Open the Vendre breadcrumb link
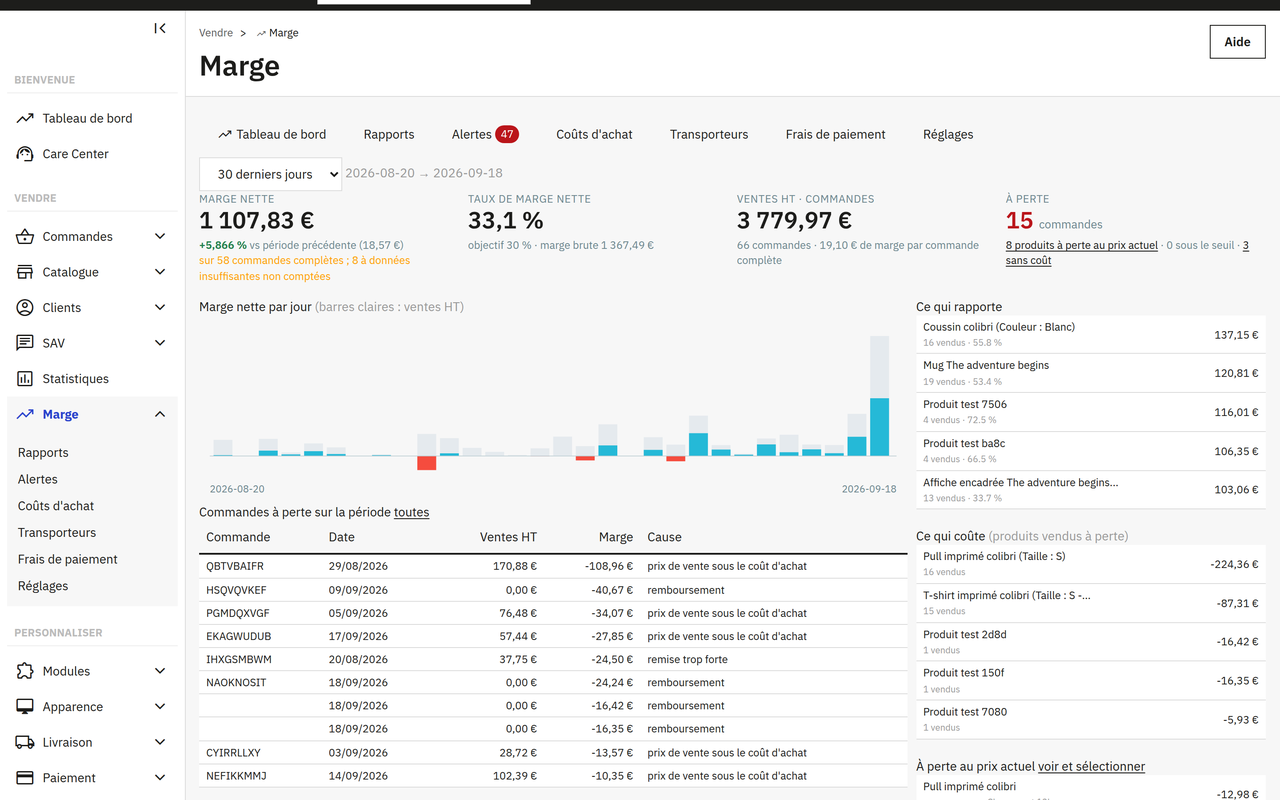Viewport: 1280px width, 800px height. (x=216, y=33)
